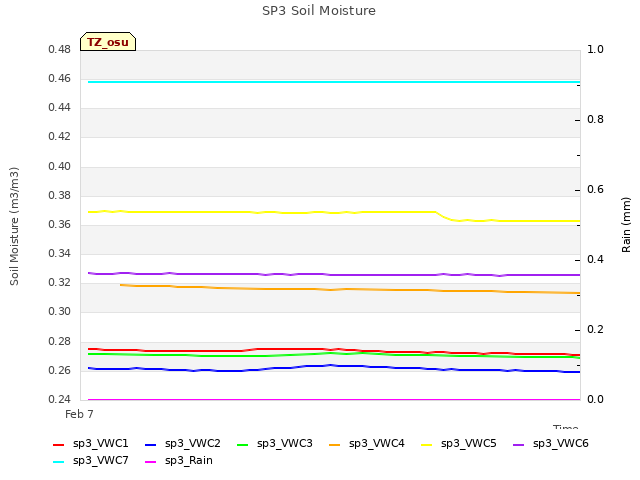Viewport: 640px width, 480px height.
Task: Click the blue sp3_VWC2 legend swatch
Action: tap(151, 445)
